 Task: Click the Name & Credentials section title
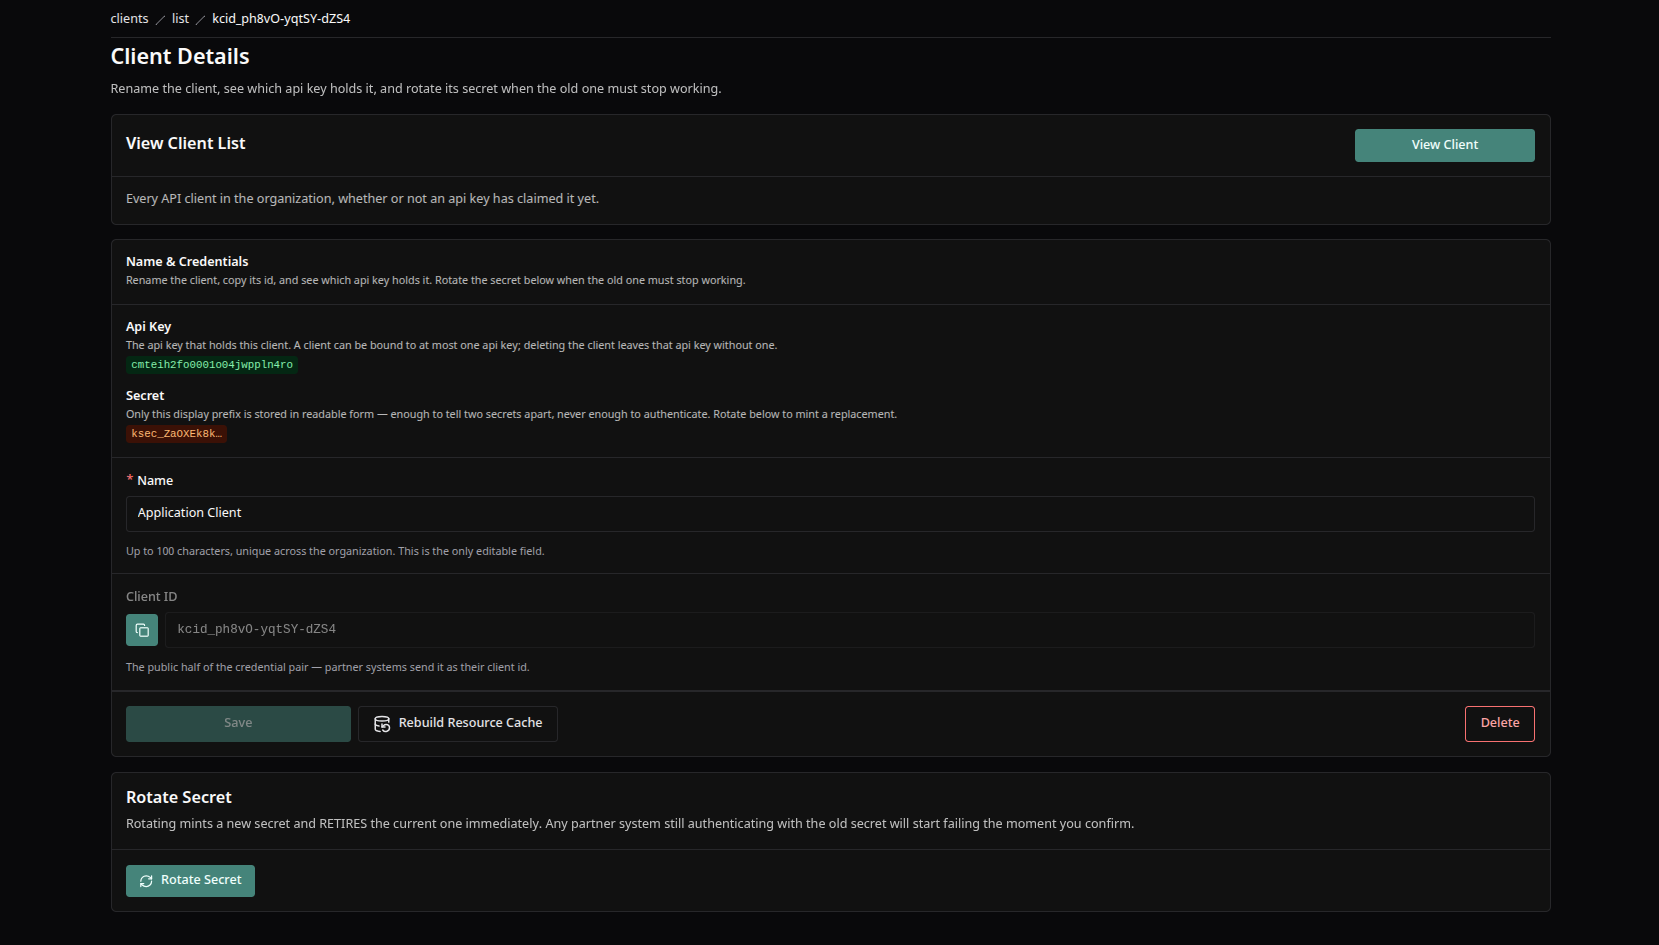[187, 262]
